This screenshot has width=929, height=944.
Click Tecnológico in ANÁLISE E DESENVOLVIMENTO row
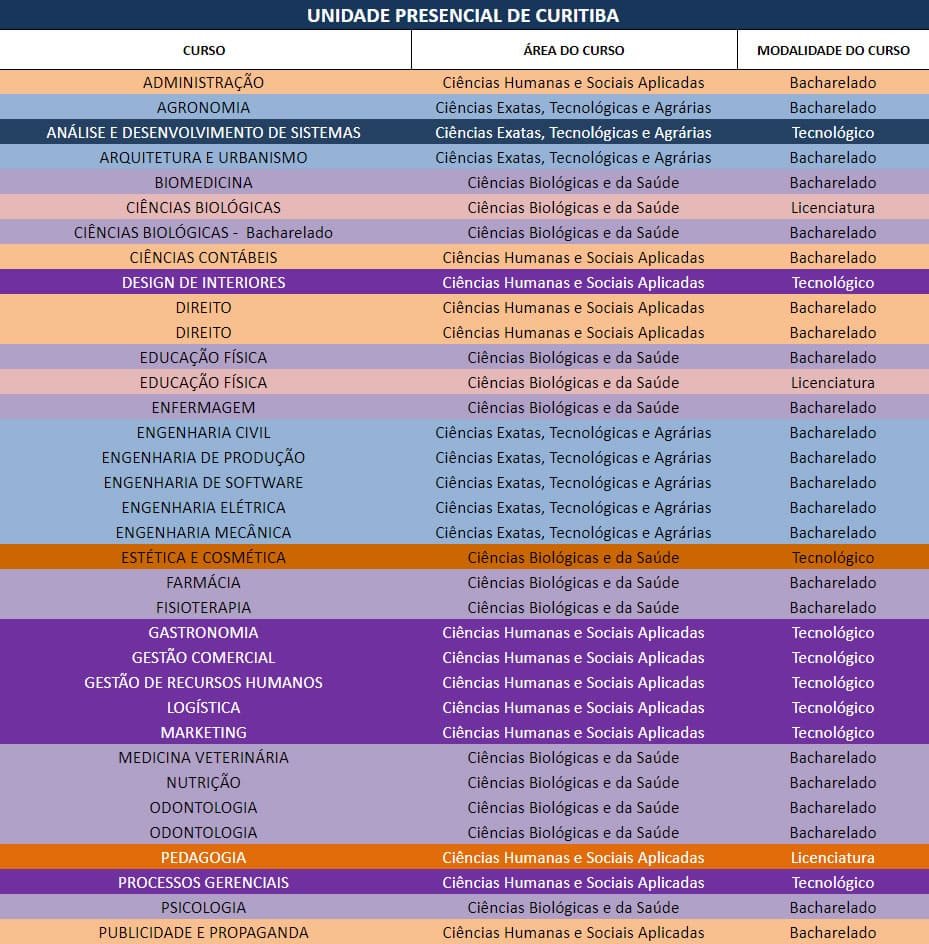(x=833, y=132)
